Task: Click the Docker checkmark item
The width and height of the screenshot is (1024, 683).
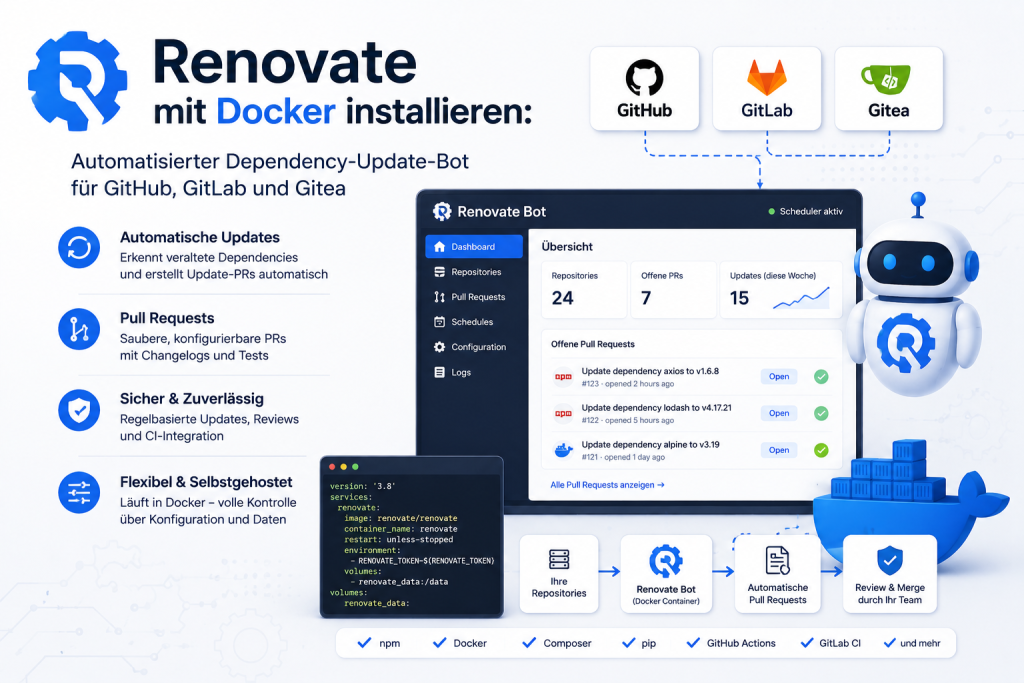Action: pos(460,643)
